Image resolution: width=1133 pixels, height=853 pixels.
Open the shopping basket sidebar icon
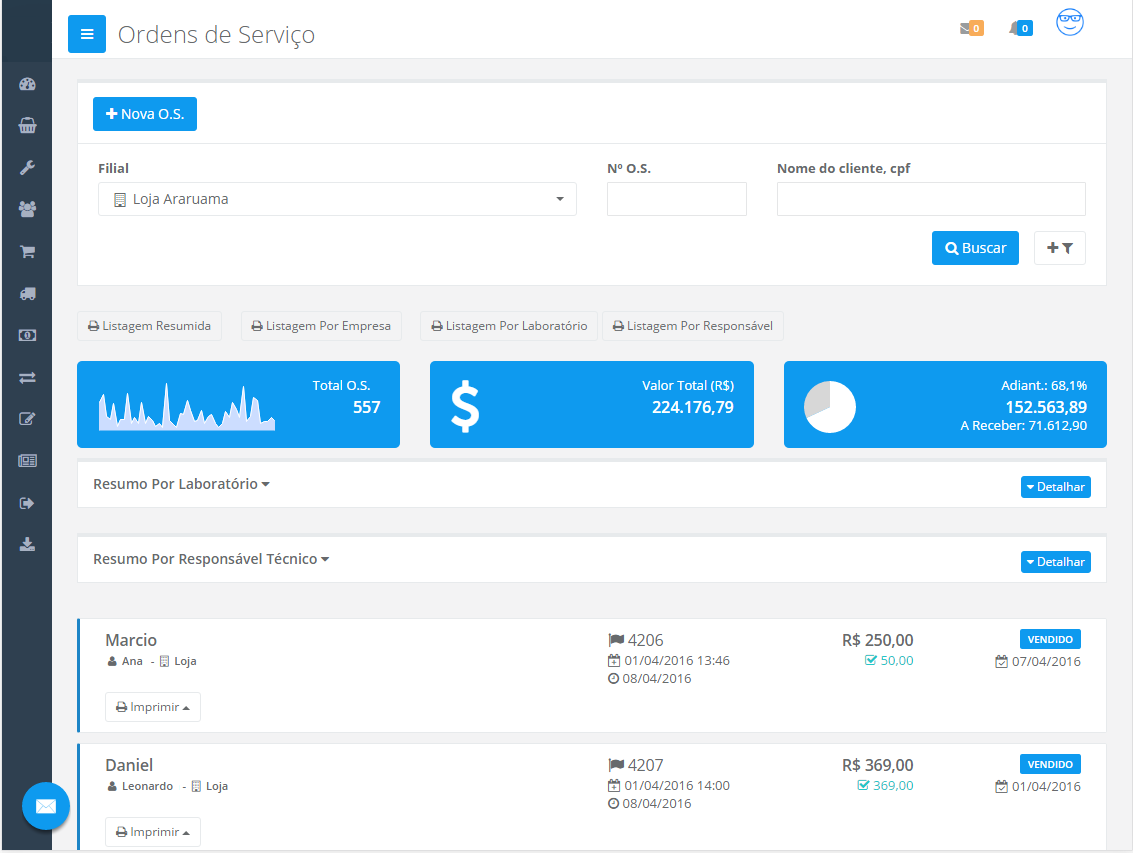[x=27, y=126]
